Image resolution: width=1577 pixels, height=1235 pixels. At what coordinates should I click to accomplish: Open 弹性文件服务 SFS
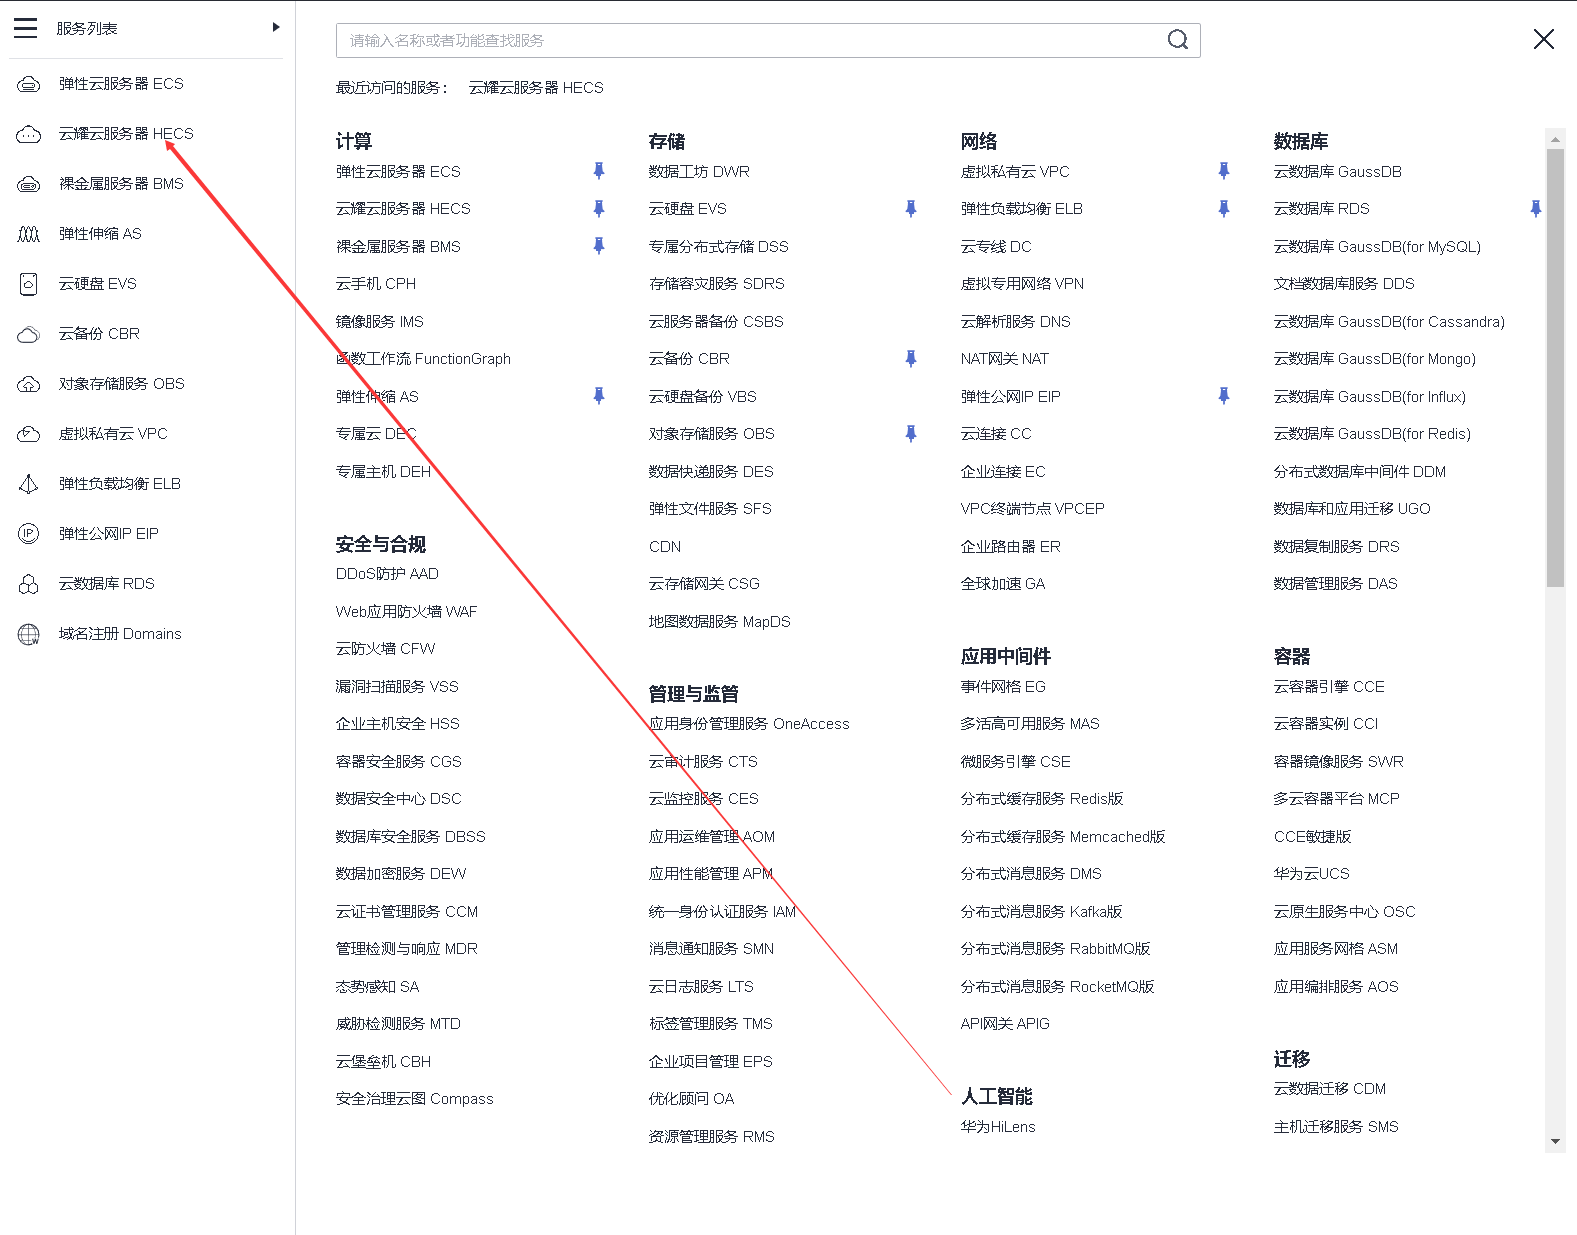710,509
